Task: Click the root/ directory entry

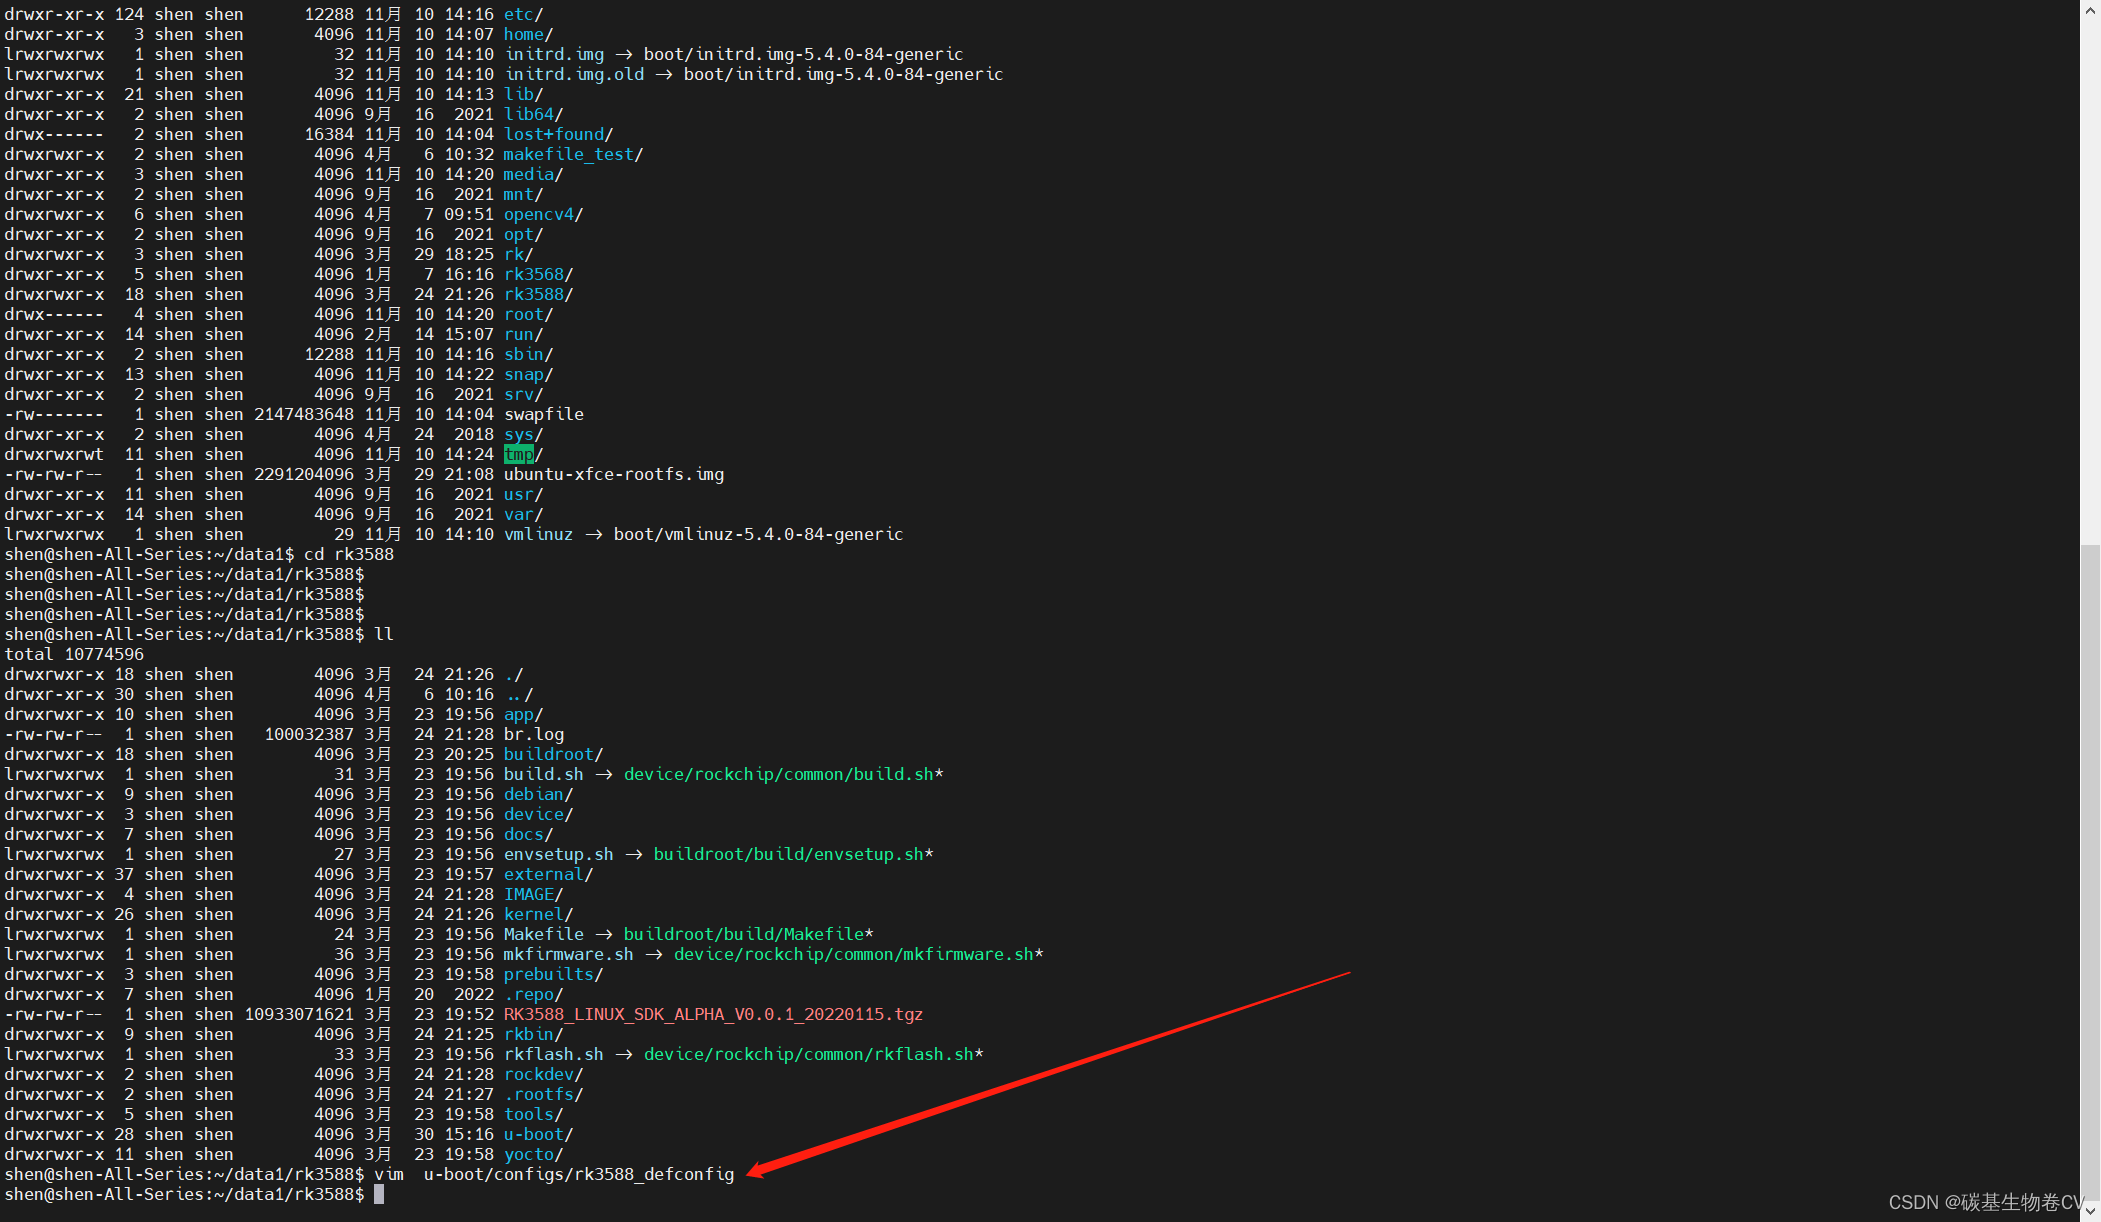Action: tap(529, 314)
